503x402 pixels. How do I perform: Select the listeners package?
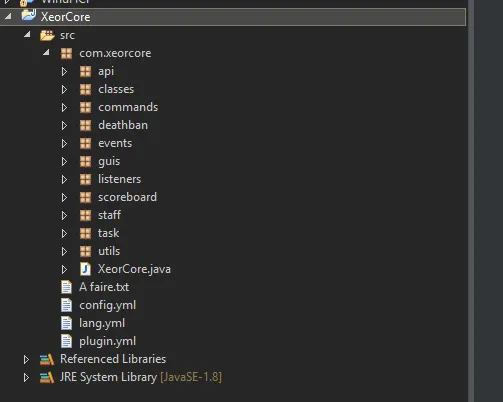click(x=119, y=179)
